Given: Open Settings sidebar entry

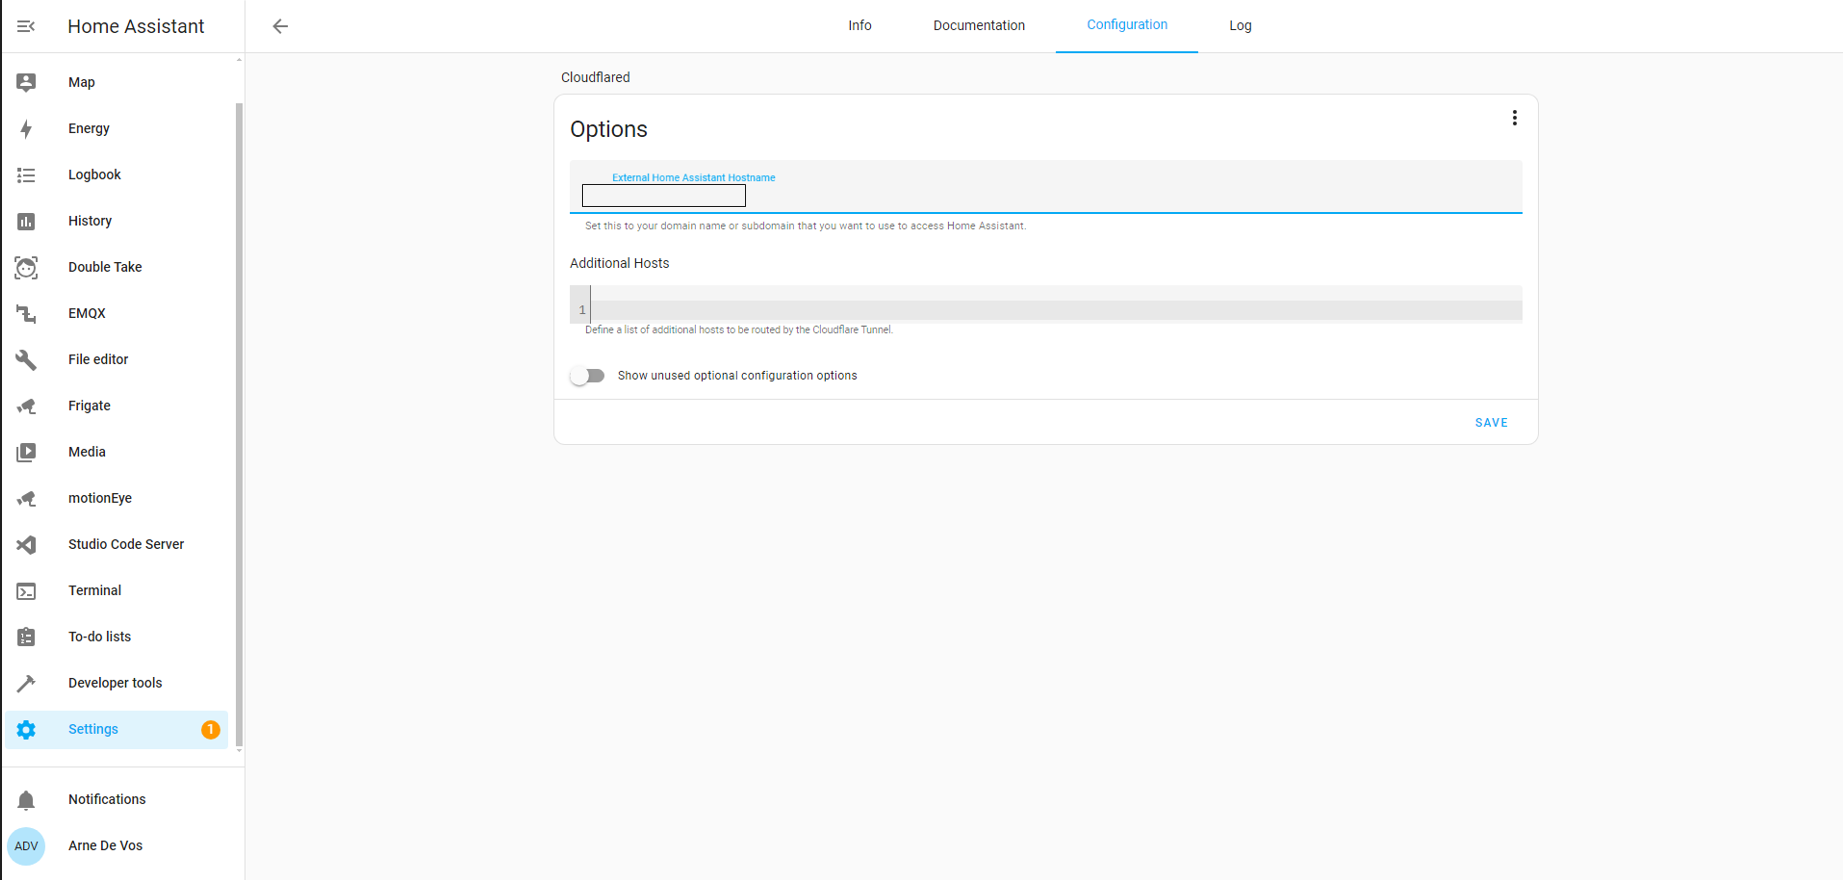Looking at the screenshot, I should point(116,729).
